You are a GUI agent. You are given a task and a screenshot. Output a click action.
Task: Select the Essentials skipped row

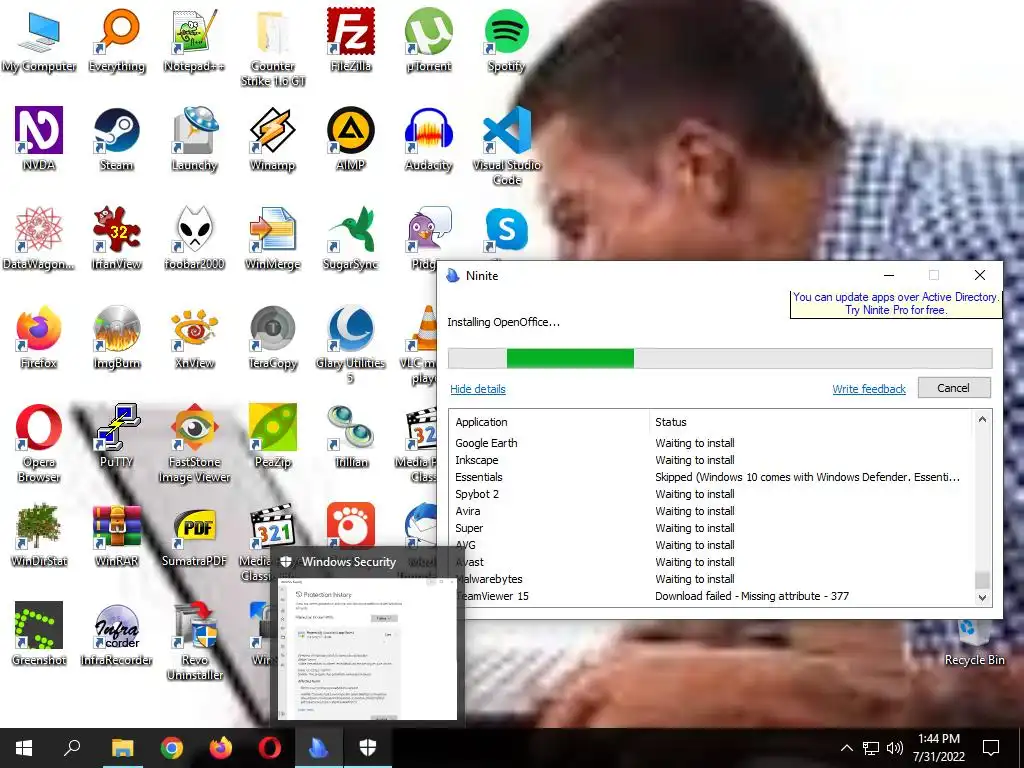pos(712,477)
